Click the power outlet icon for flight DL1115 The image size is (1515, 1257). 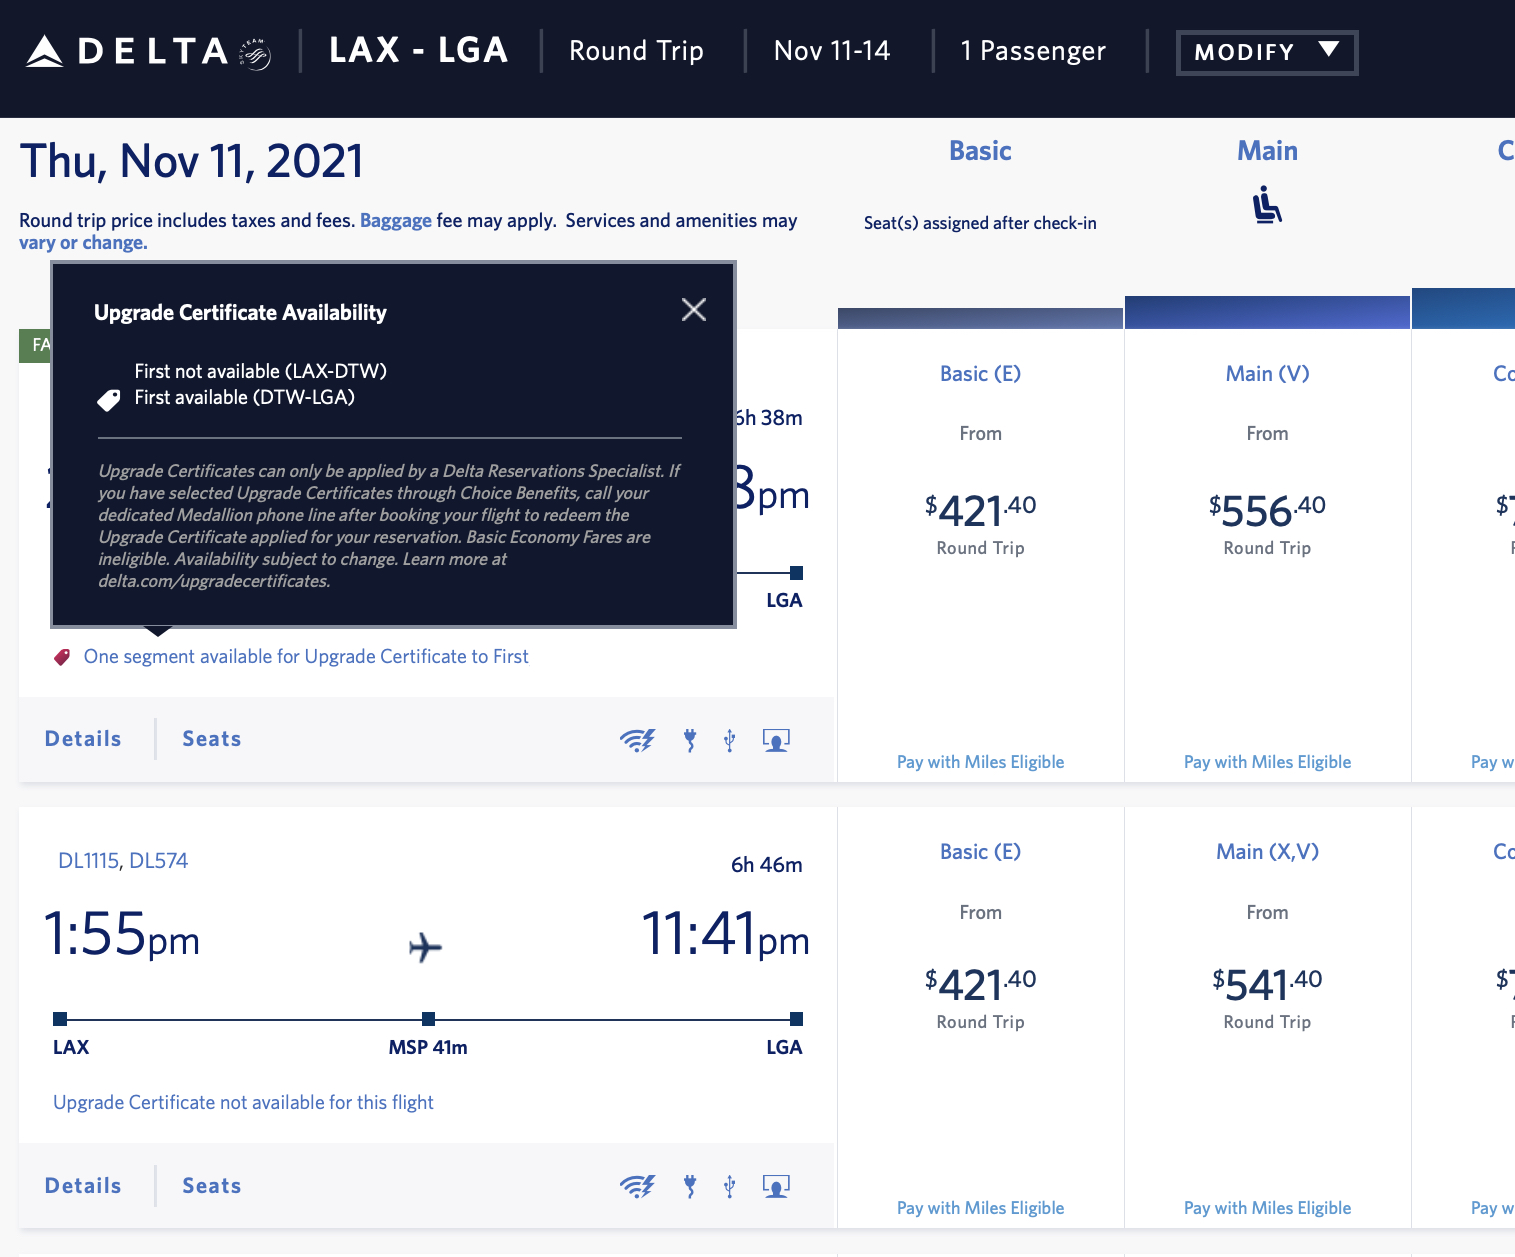[x=689, y=1186]
